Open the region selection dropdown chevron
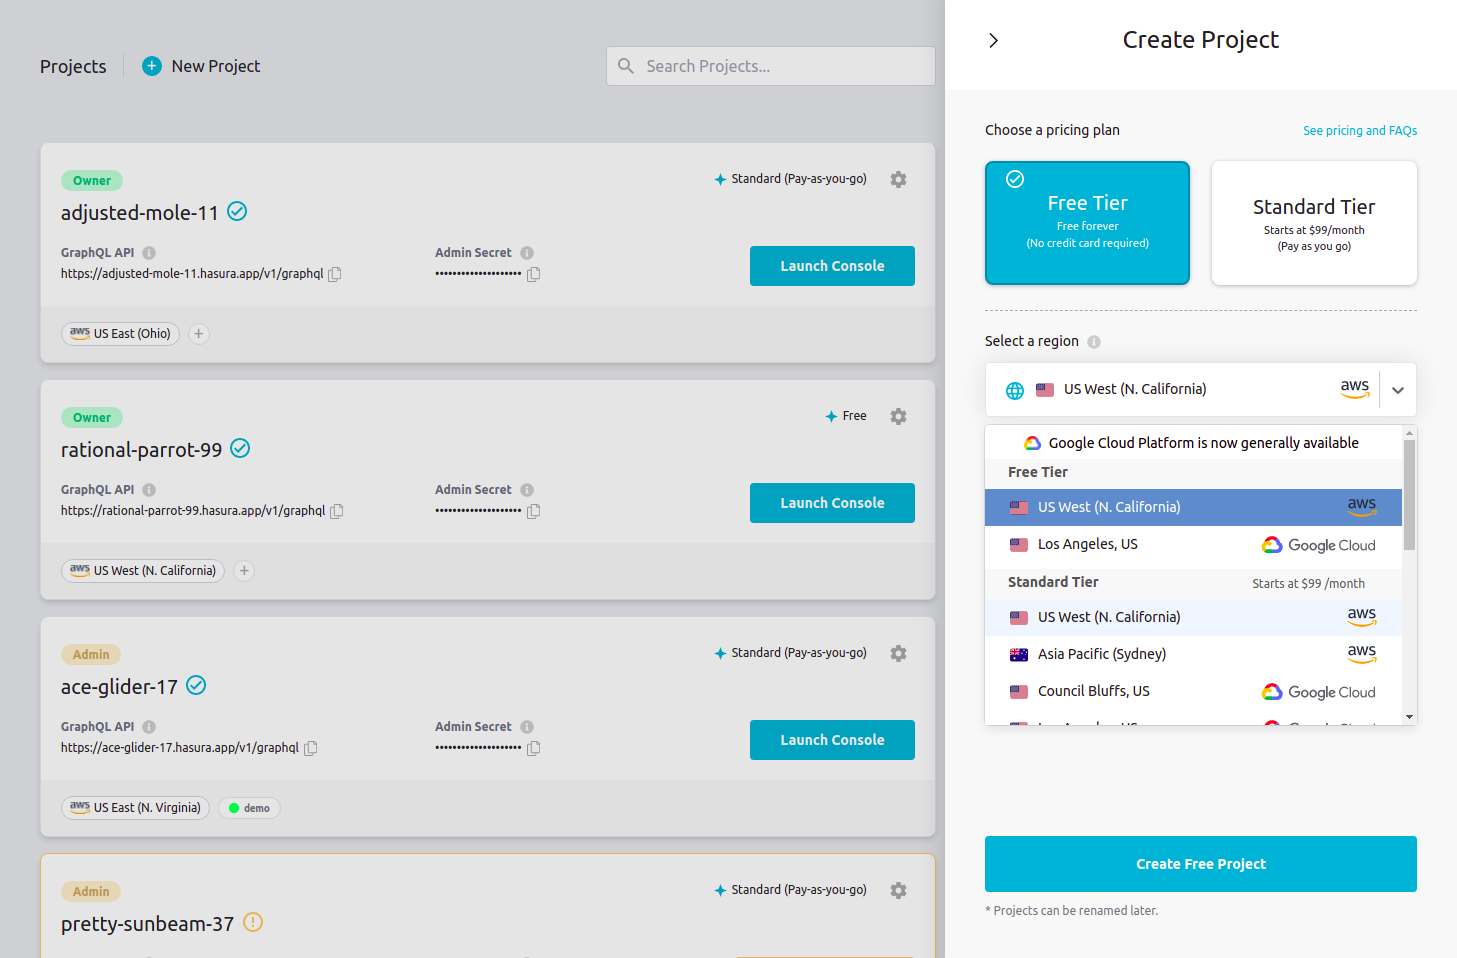 tap(1397, 389)
